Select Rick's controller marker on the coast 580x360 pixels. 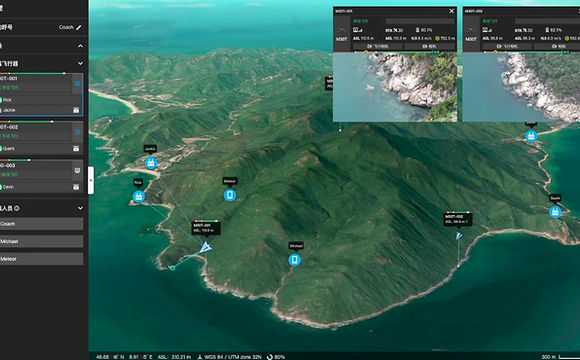[x=139, y=196]
